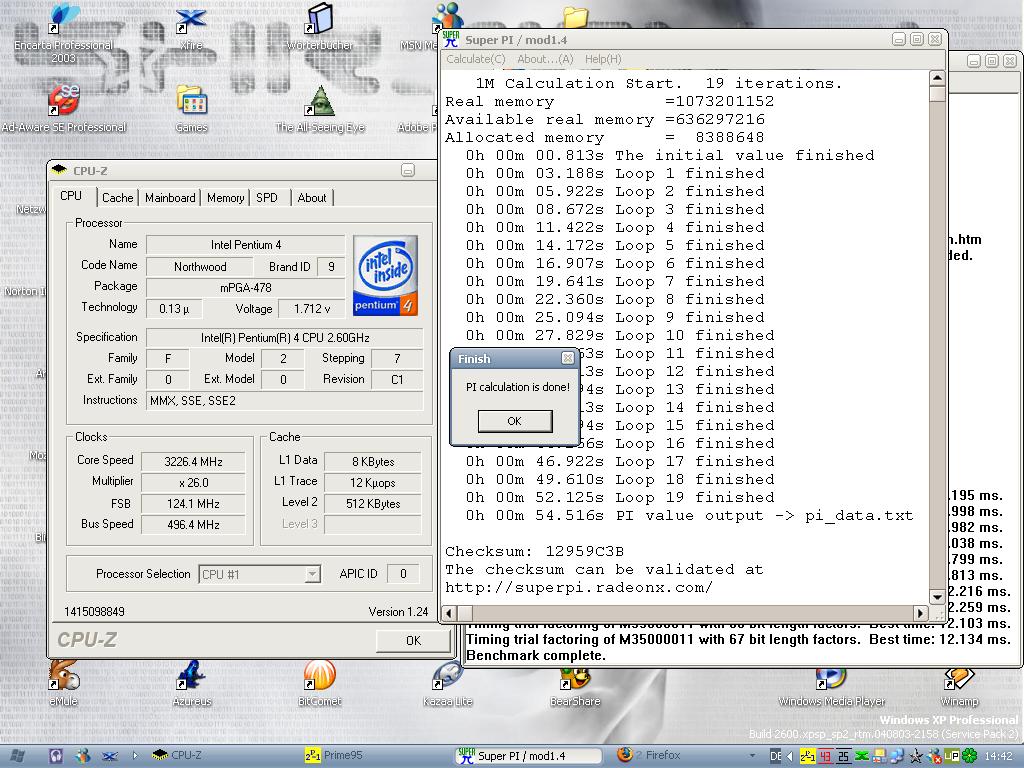The height and width of the screenshot is (768, 1024).
Task: Switch to the Mainboard tab in CPU-Z
Action: pos(170,198)
